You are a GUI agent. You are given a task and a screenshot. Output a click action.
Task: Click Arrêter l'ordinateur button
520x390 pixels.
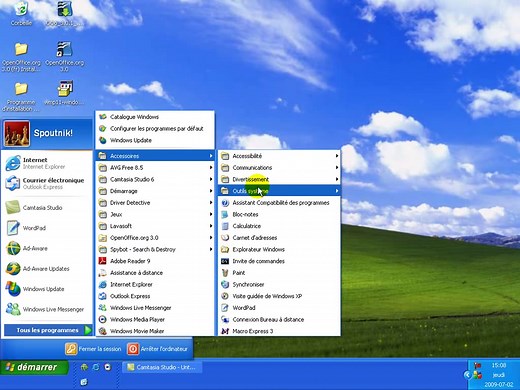(158, 349)
